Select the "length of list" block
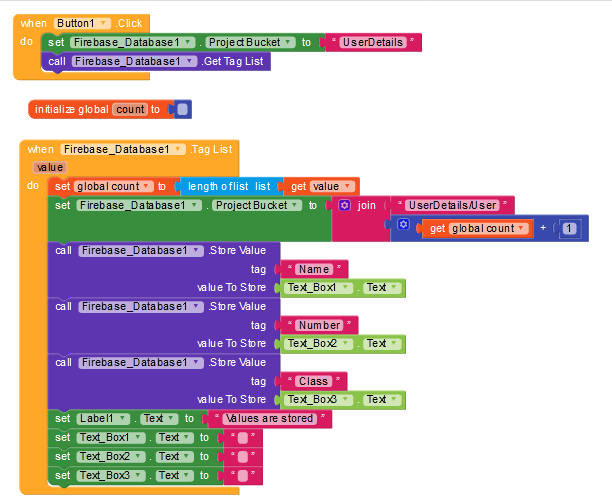 pos(229,187)
